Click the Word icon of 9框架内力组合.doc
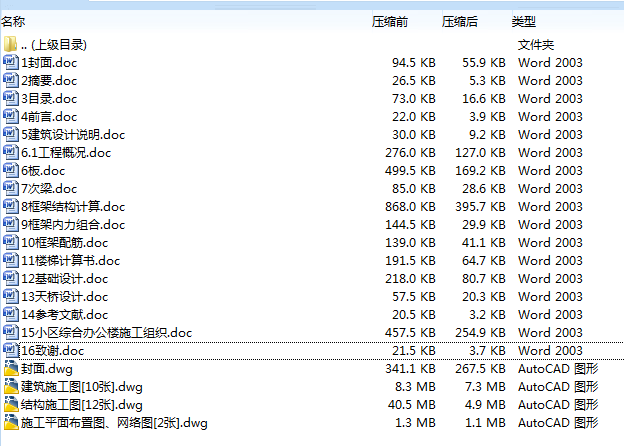Viewport: 624px width, 446px height. (11, 224)
